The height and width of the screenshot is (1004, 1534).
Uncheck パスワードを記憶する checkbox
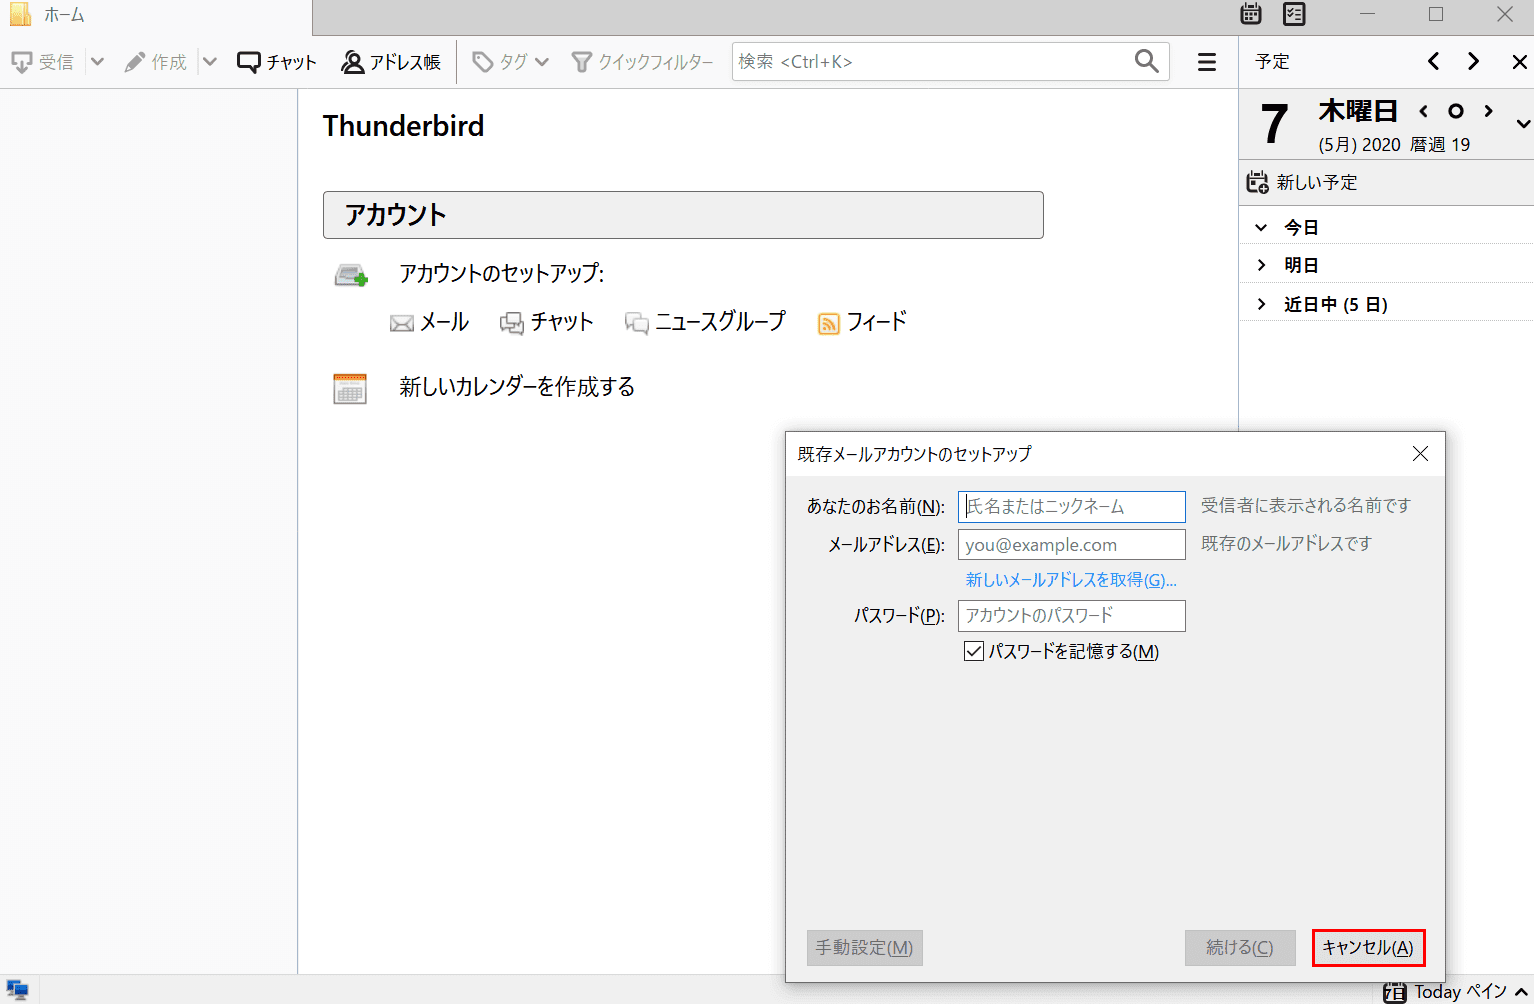974,652
